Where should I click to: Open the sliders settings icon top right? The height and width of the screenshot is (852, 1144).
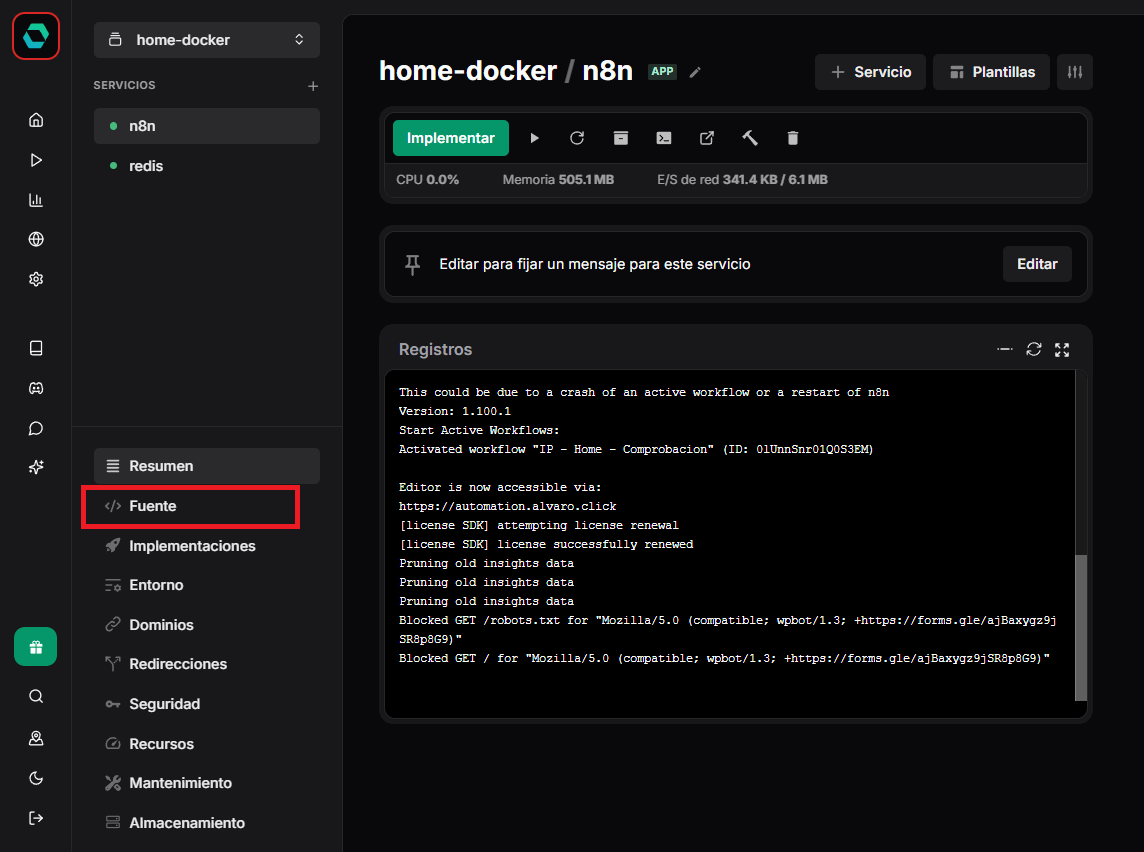tap(1075, 72)
